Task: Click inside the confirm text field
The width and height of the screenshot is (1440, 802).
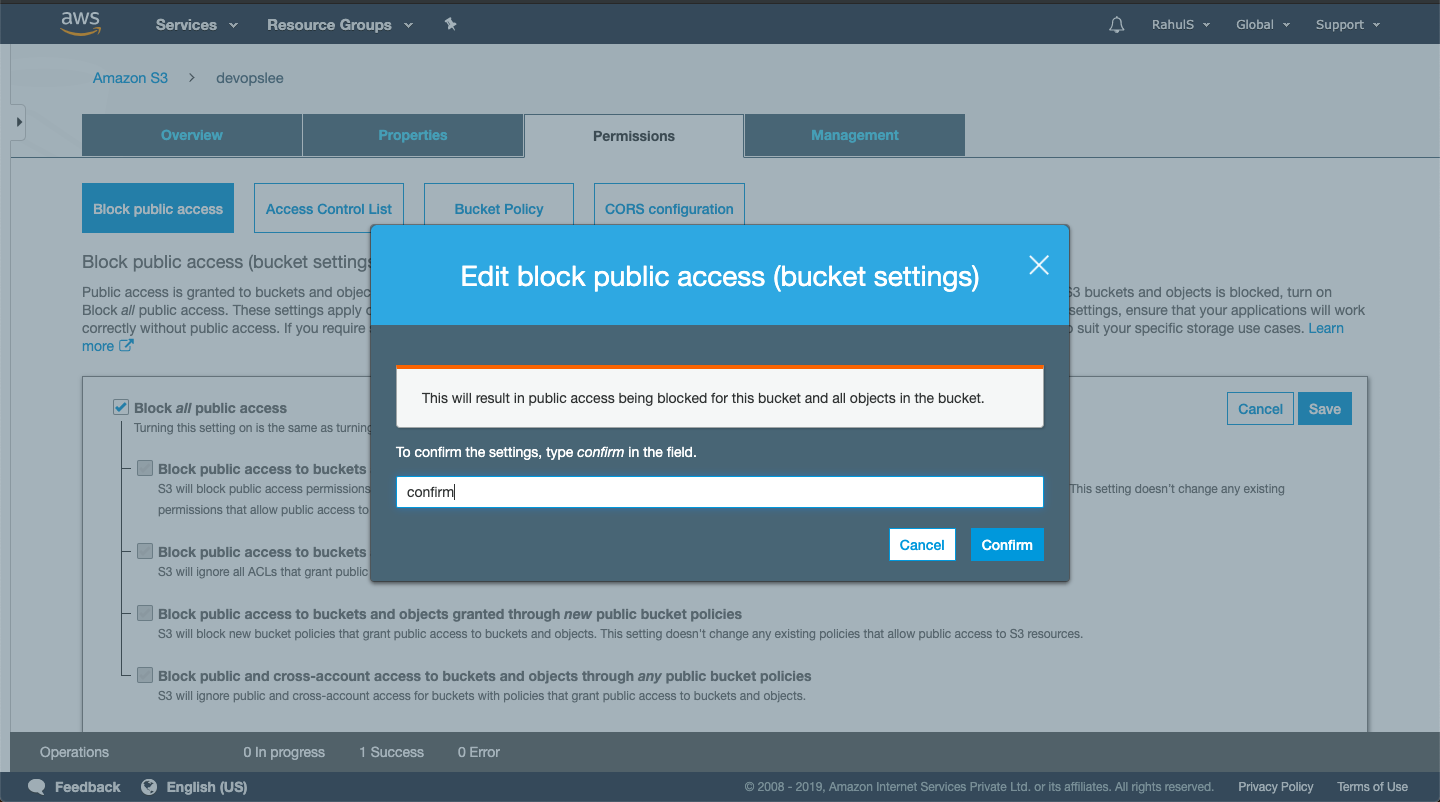Action: pos(719,491)
